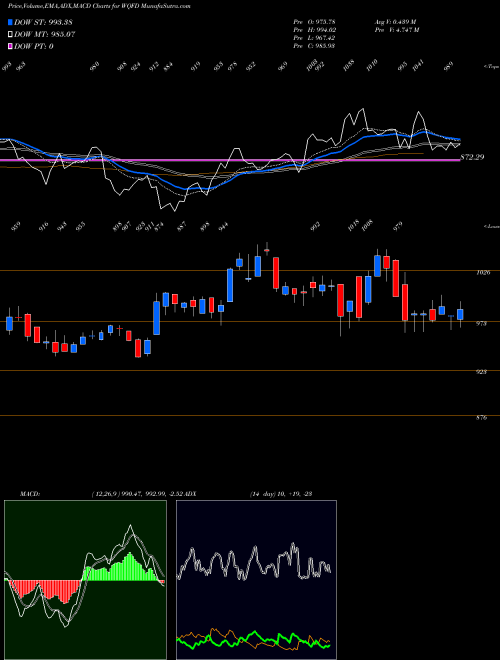
Task: Click the 'Pre O: 973.78' open value
Action: click(314, 21)
